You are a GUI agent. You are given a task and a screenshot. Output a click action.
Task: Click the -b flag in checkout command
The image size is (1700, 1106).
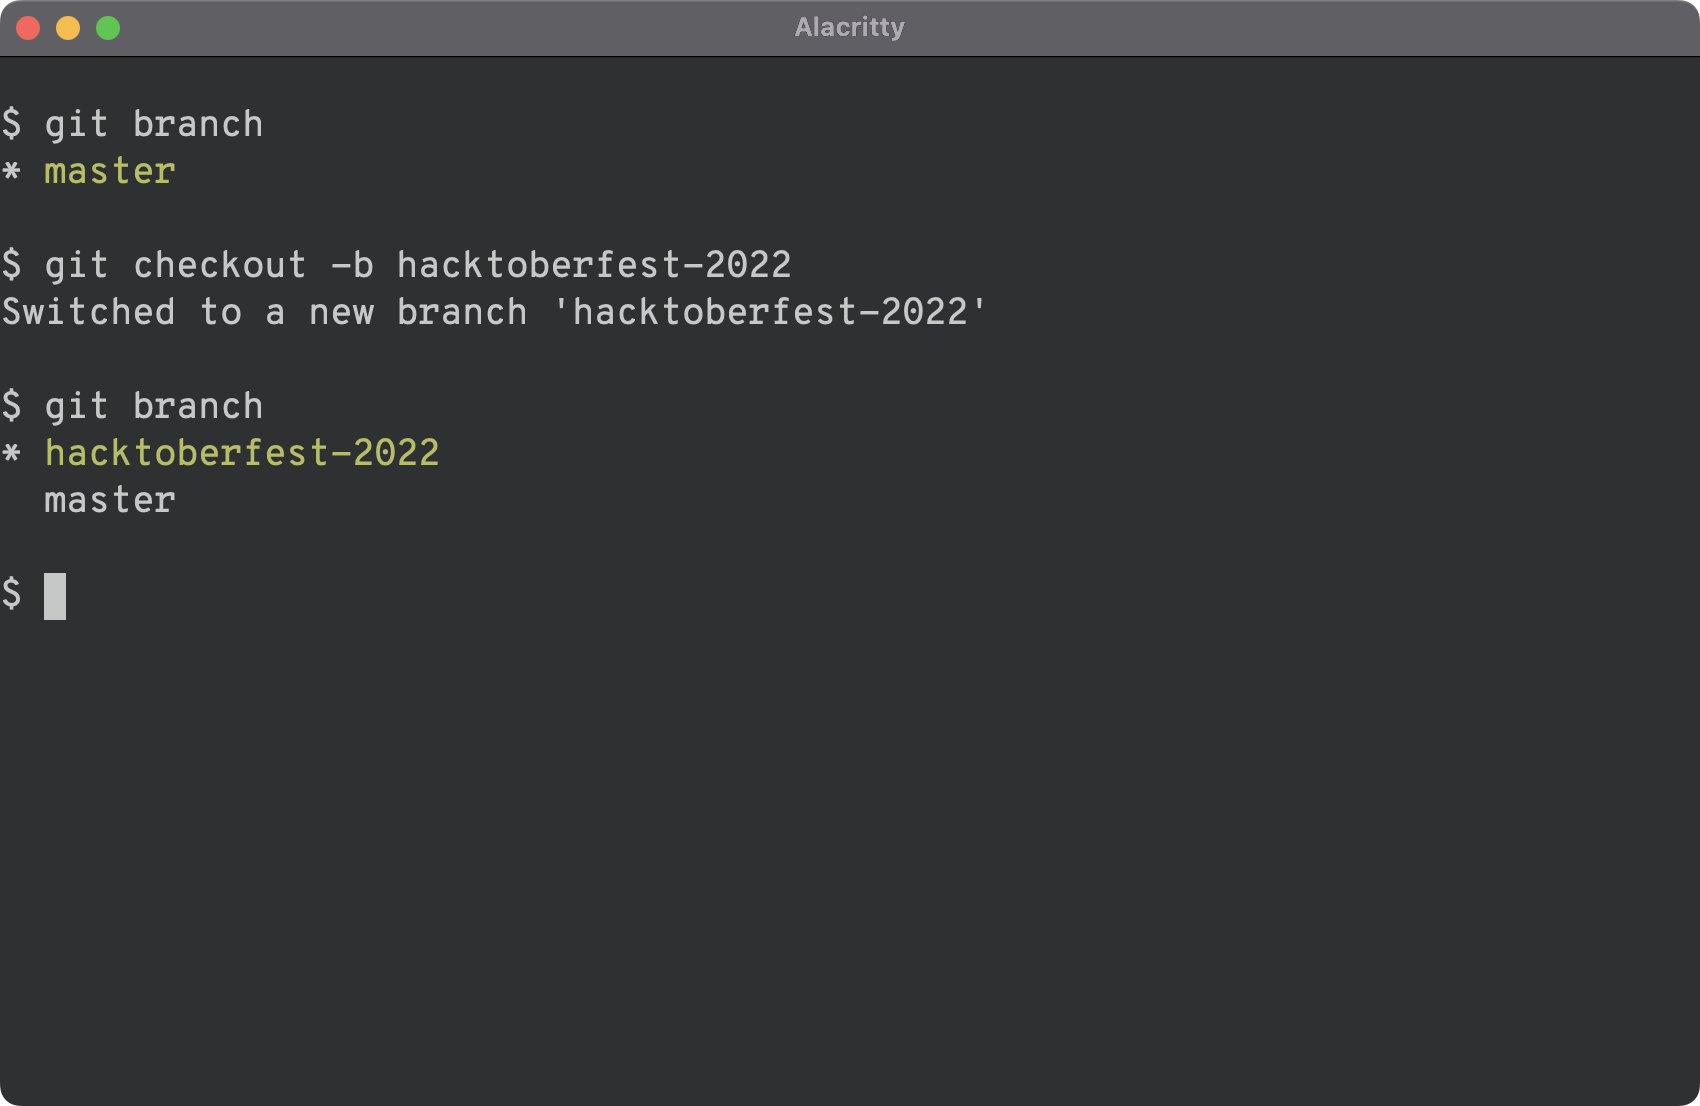pos(352,265)
